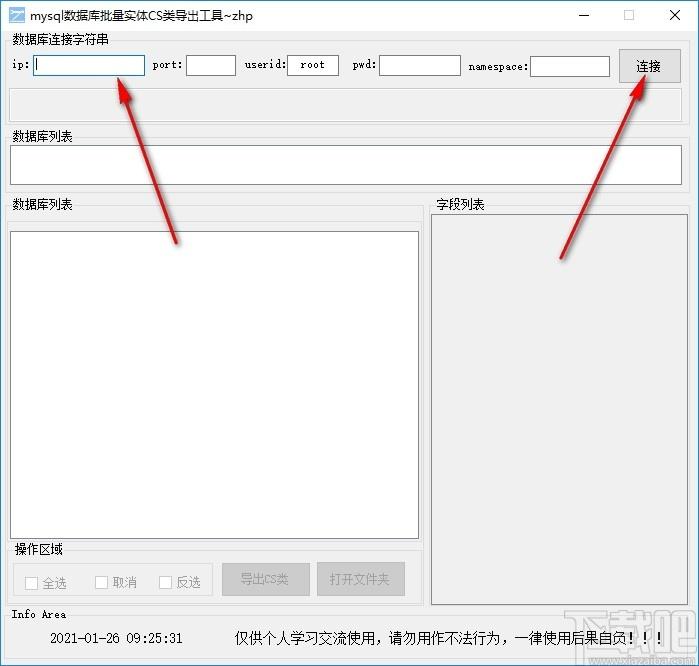
Task: Click the 字段列表 field list panel
Action: tap(559, 409)
